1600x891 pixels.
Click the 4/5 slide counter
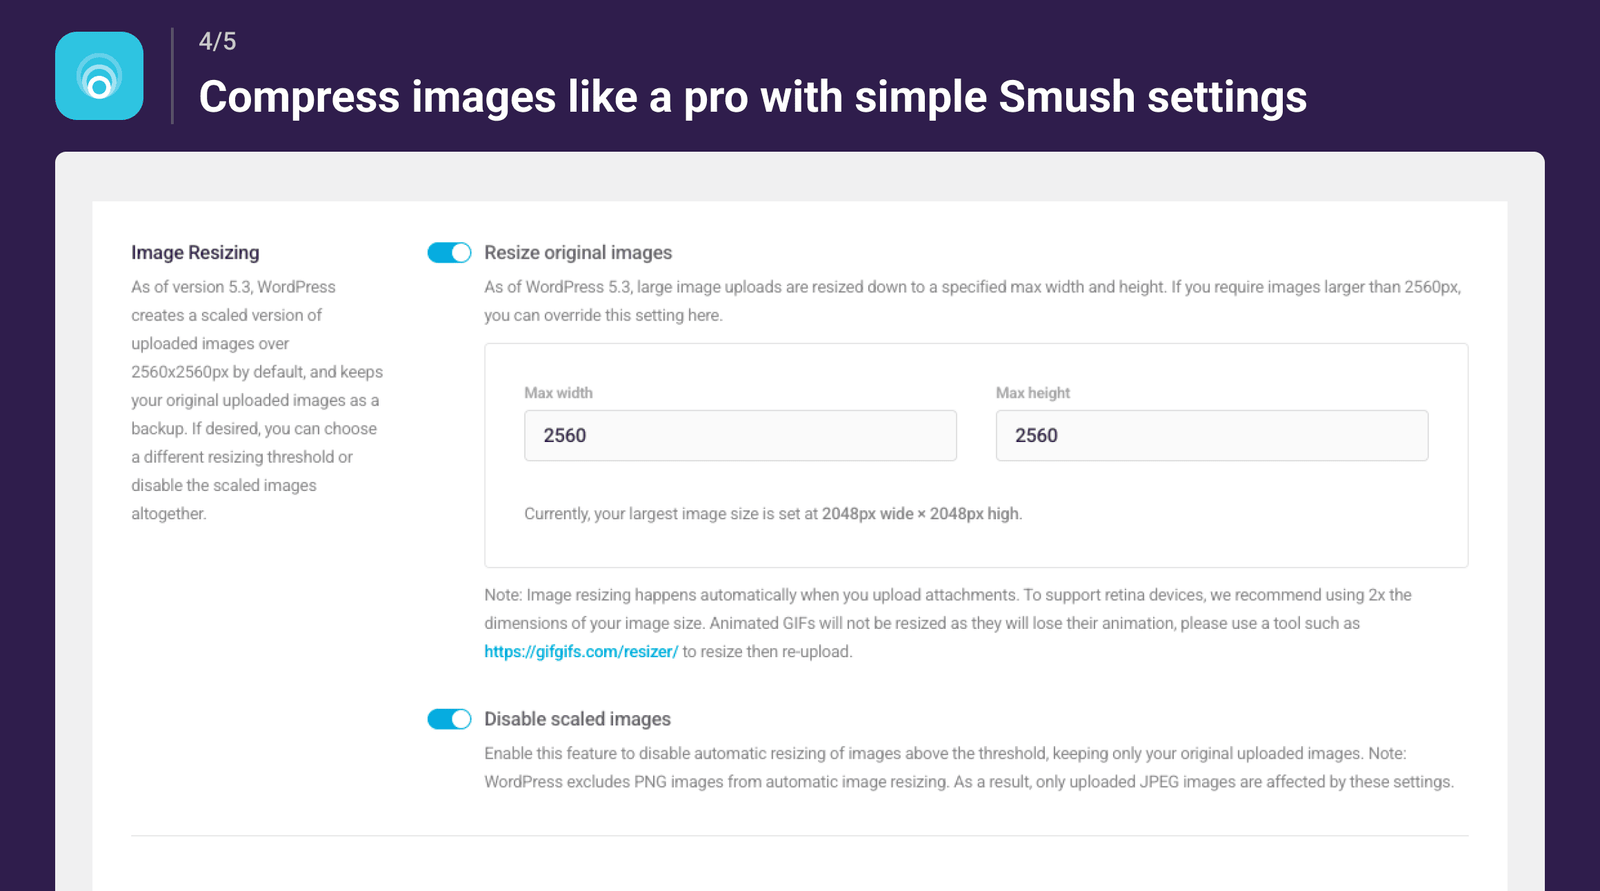coord(217,42)
